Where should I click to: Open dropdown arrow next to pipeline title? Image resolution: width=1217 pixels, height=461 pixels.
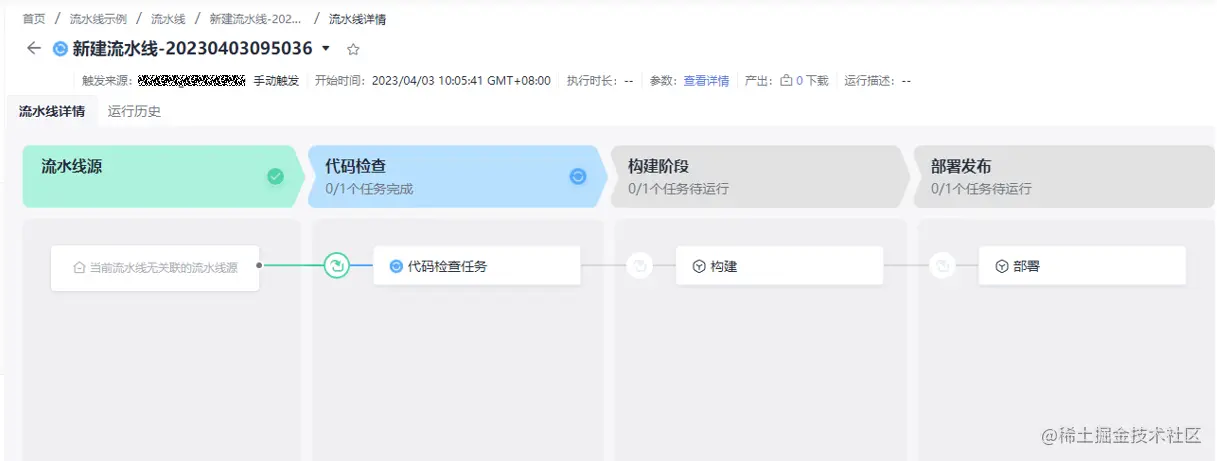point(326,48)
